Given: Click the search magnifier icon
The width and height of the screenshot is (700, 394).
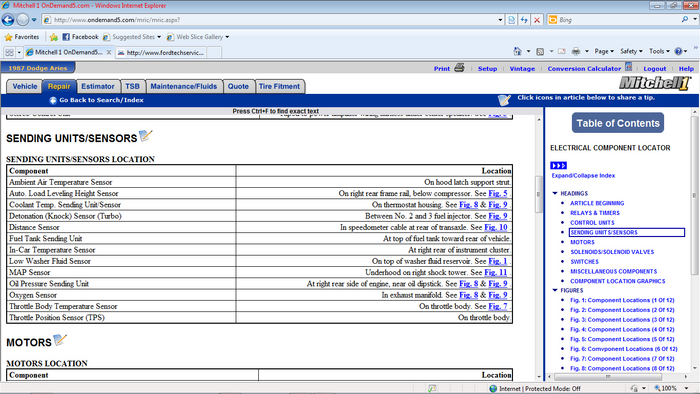Looking at the screenshot, I should coord(685,20).
